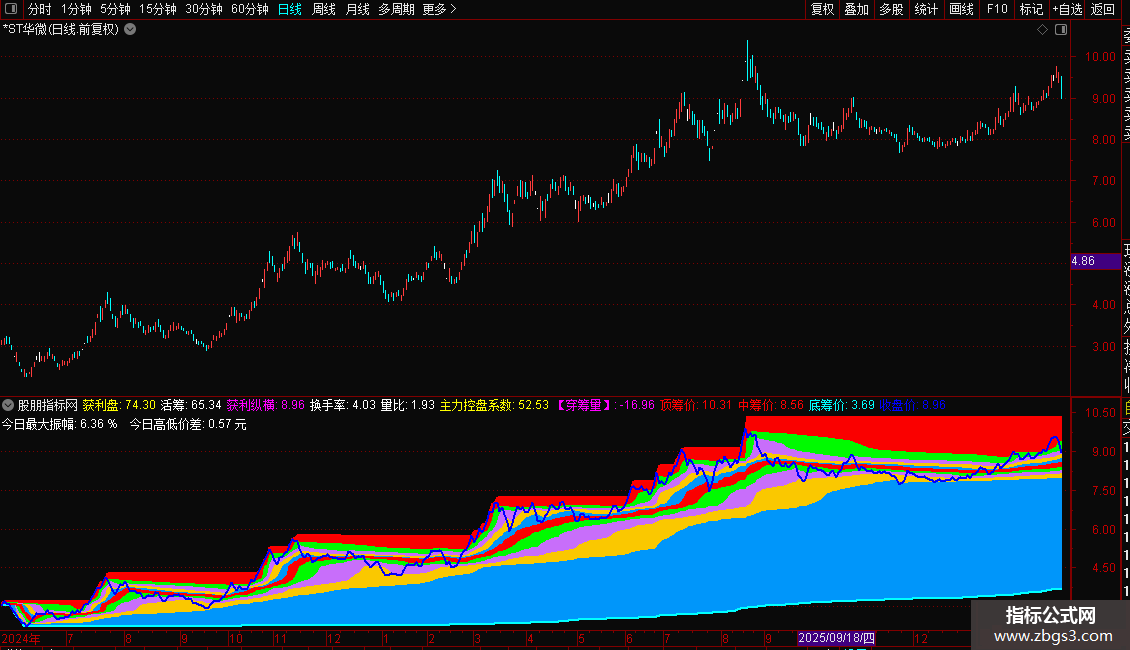
Task: Click the 今日高低价差: 0.57 元 text
Action: (188, 424)
